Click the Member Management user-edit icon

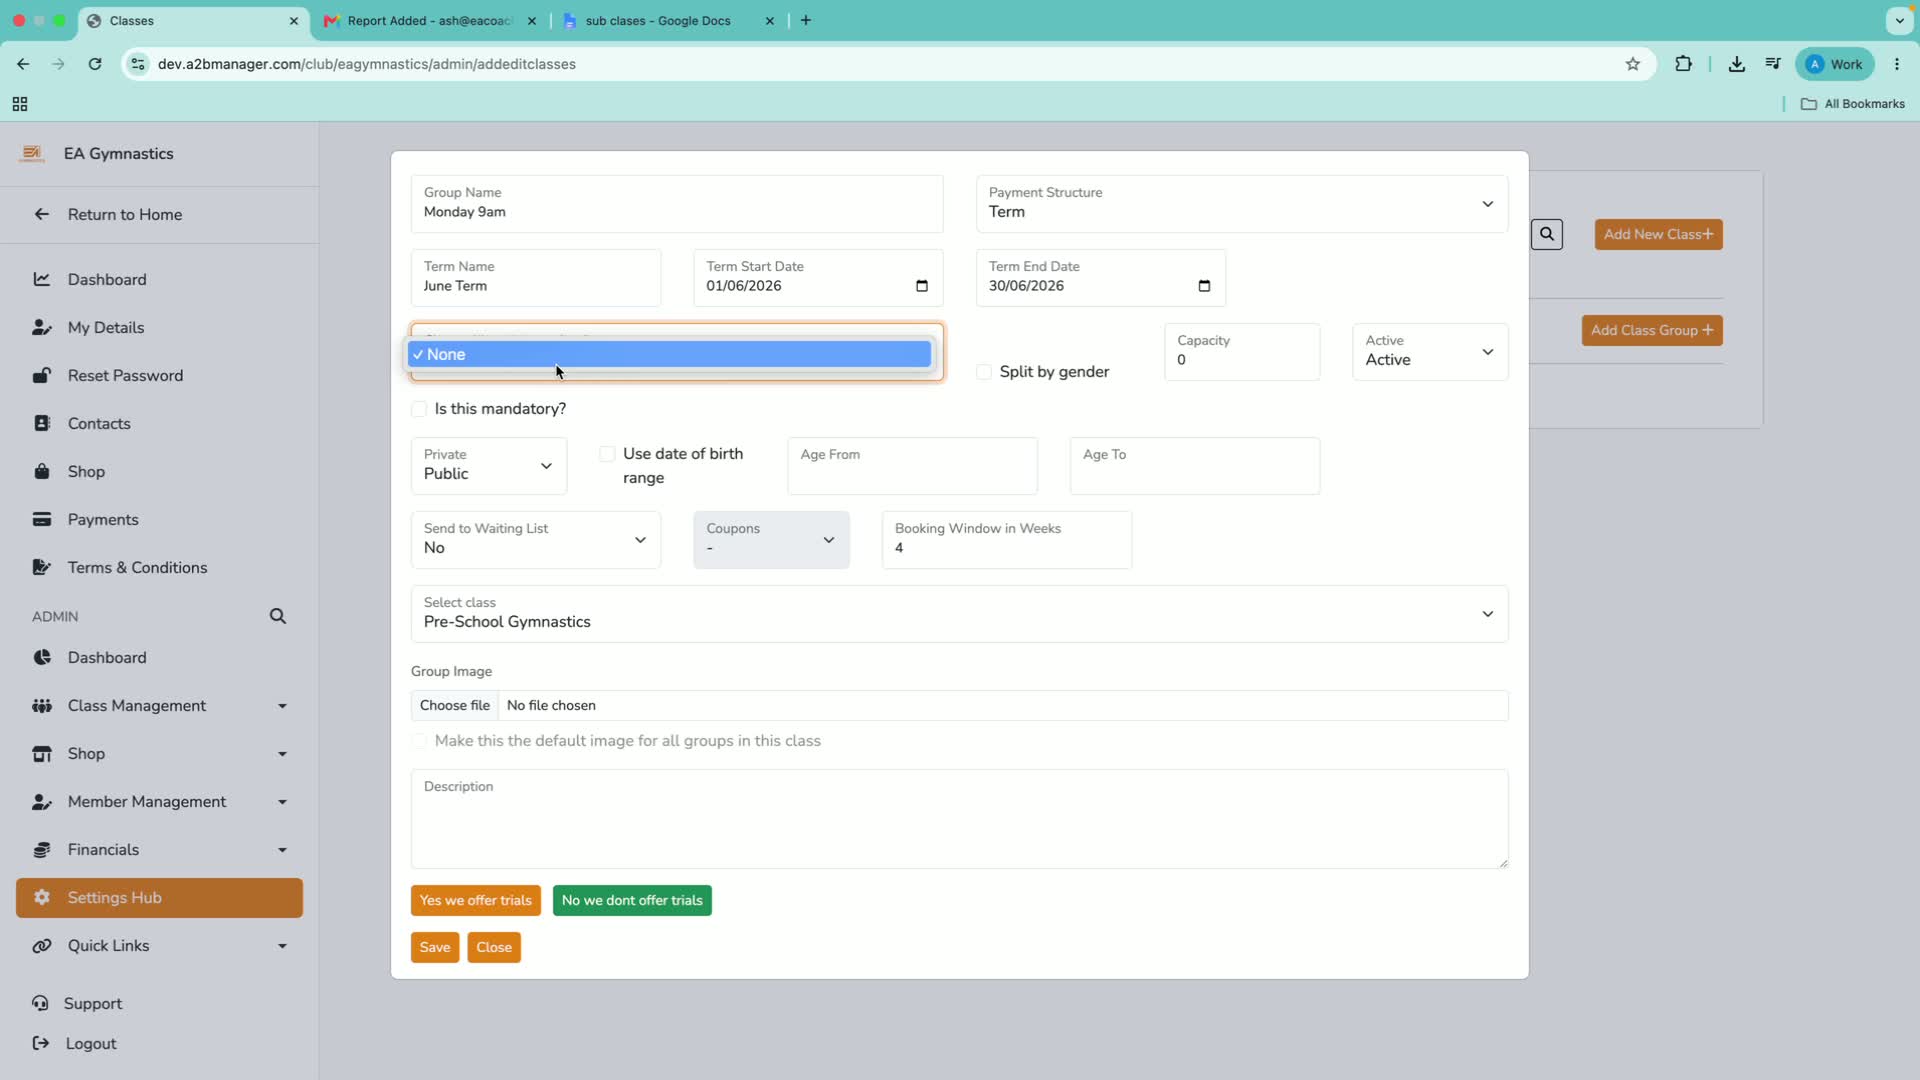(x=41, y=801)
